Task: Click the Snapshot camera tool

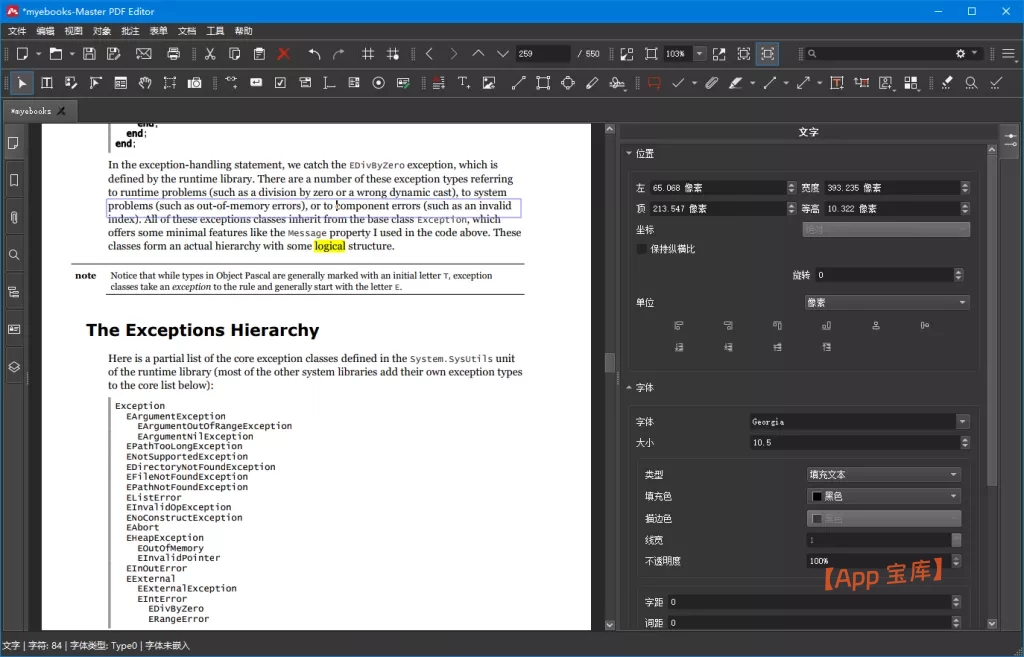Action: coord(195,83)
